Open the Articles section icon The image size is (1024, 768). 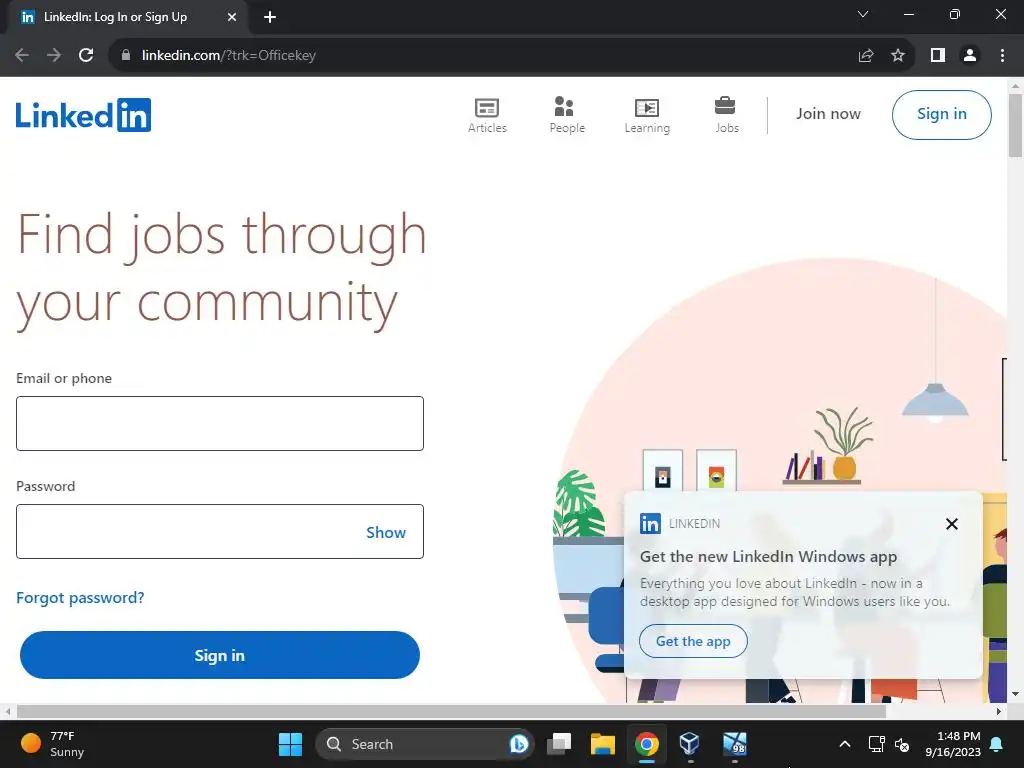[487, 107]
